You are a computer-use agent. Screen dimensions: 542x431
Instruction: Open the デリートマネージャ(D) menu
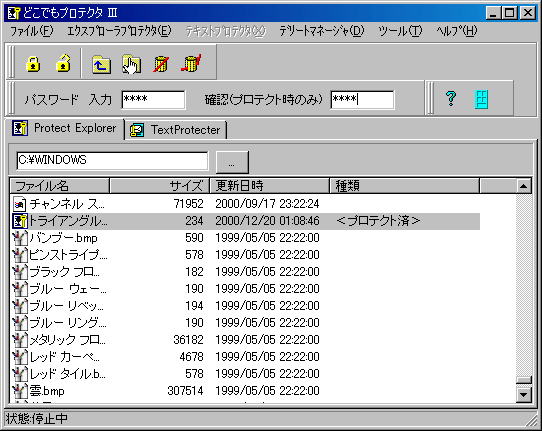click(321, 31)
